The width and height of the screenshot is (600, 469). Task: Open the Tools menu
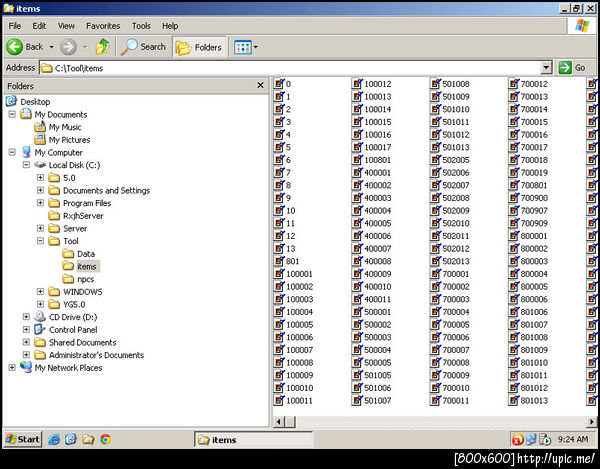141,26
